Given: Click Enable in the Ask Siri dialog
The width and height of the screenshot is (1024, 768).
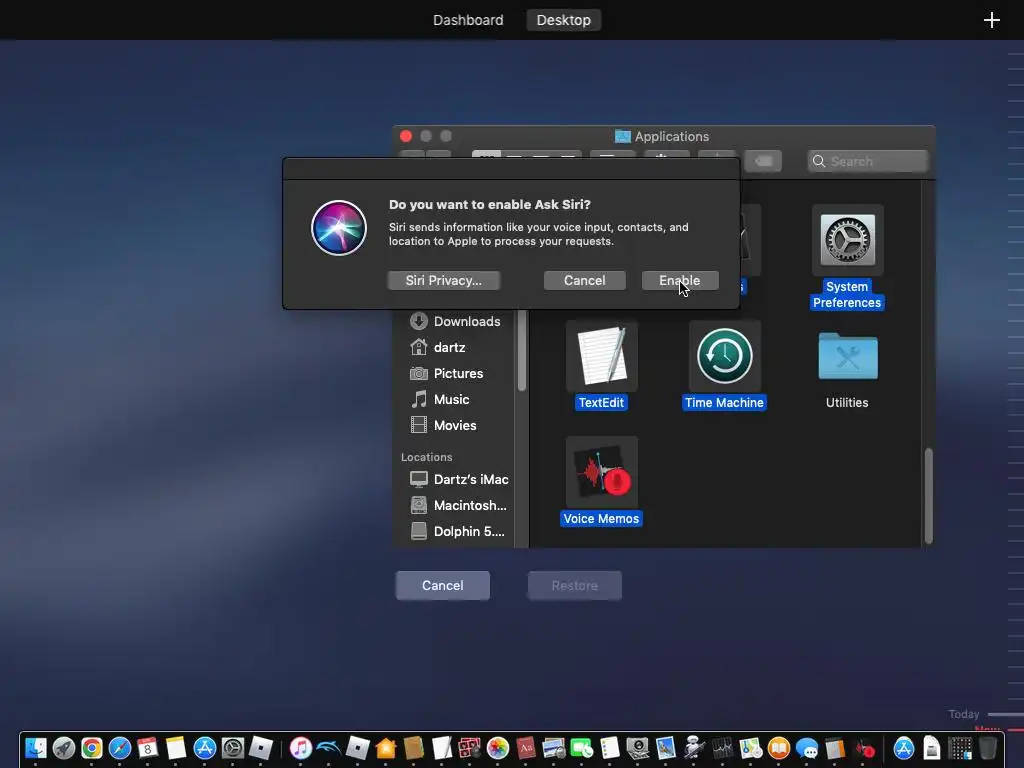Looking at the screenshot, I should click(680, 280).
